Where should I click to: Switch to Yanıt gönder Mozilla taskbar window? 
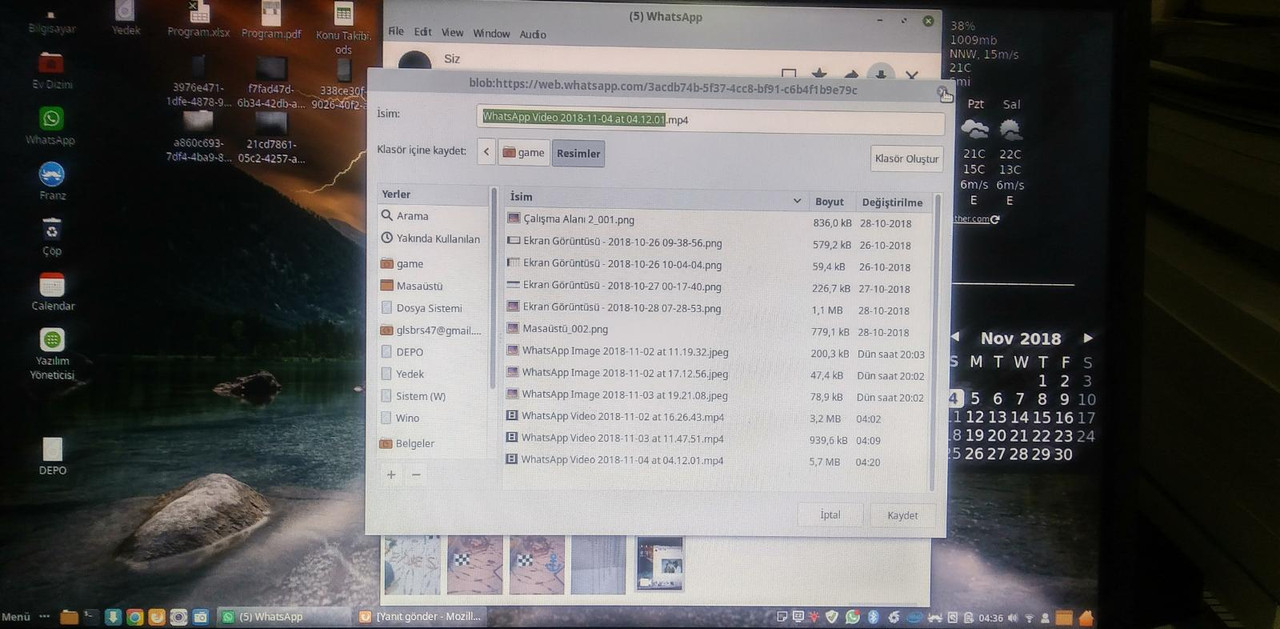pyautogui.click(x=421, y=617)
